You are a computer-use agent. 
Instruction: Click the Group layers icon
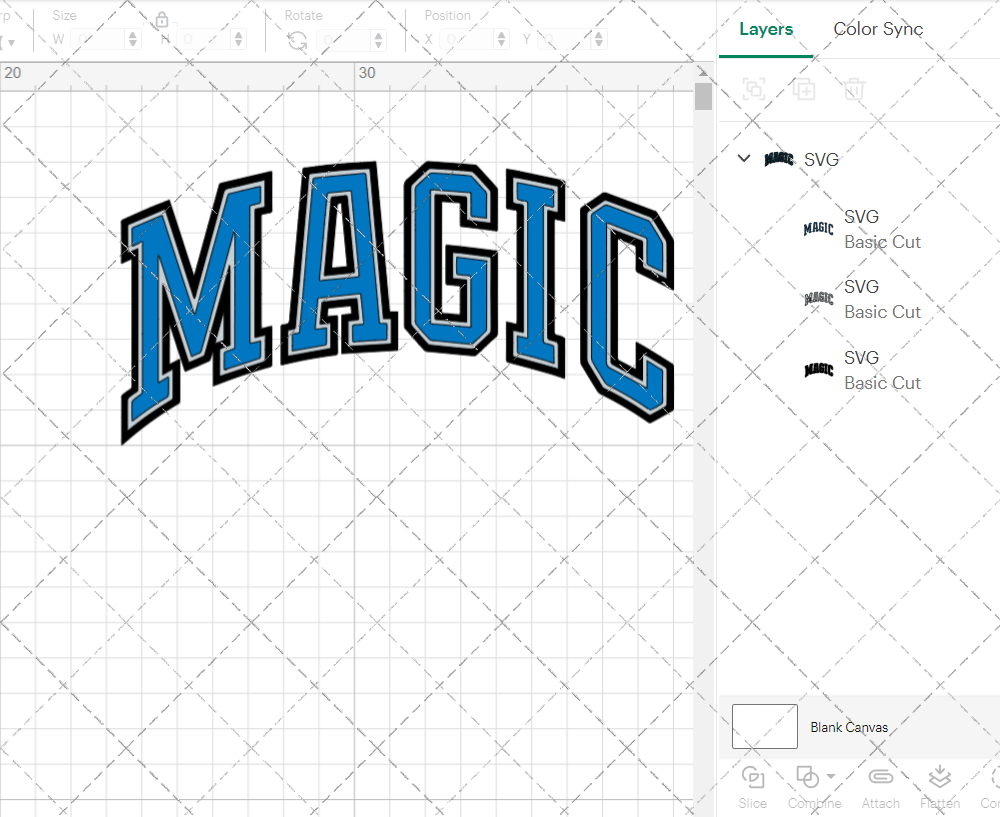pos(754,89)
